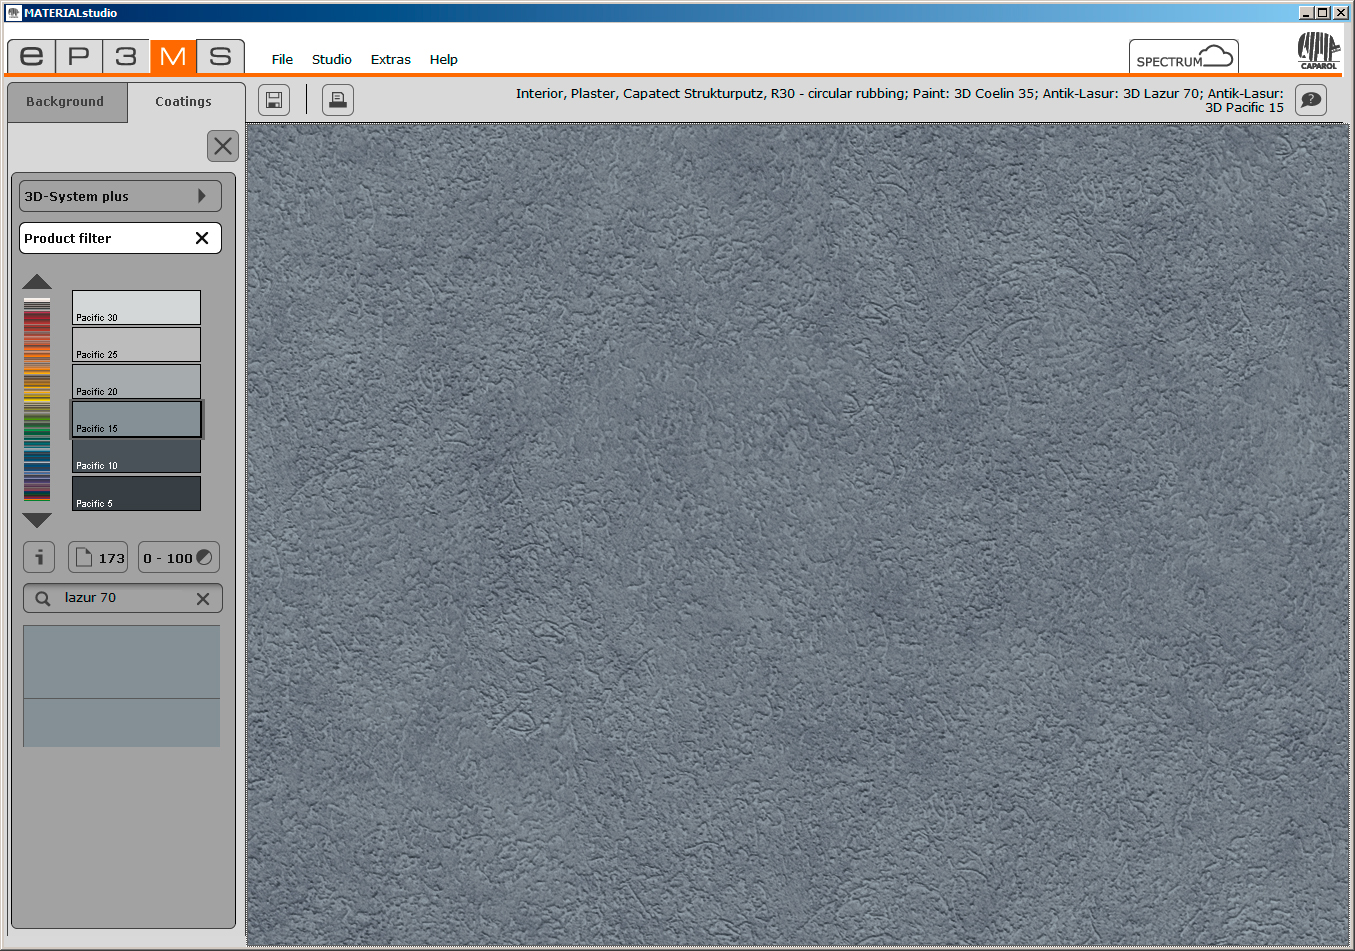This screenshot has height=951, width=1355.
Task: Click the 'lazur 70' search field
Action: (x=122, y=598)
